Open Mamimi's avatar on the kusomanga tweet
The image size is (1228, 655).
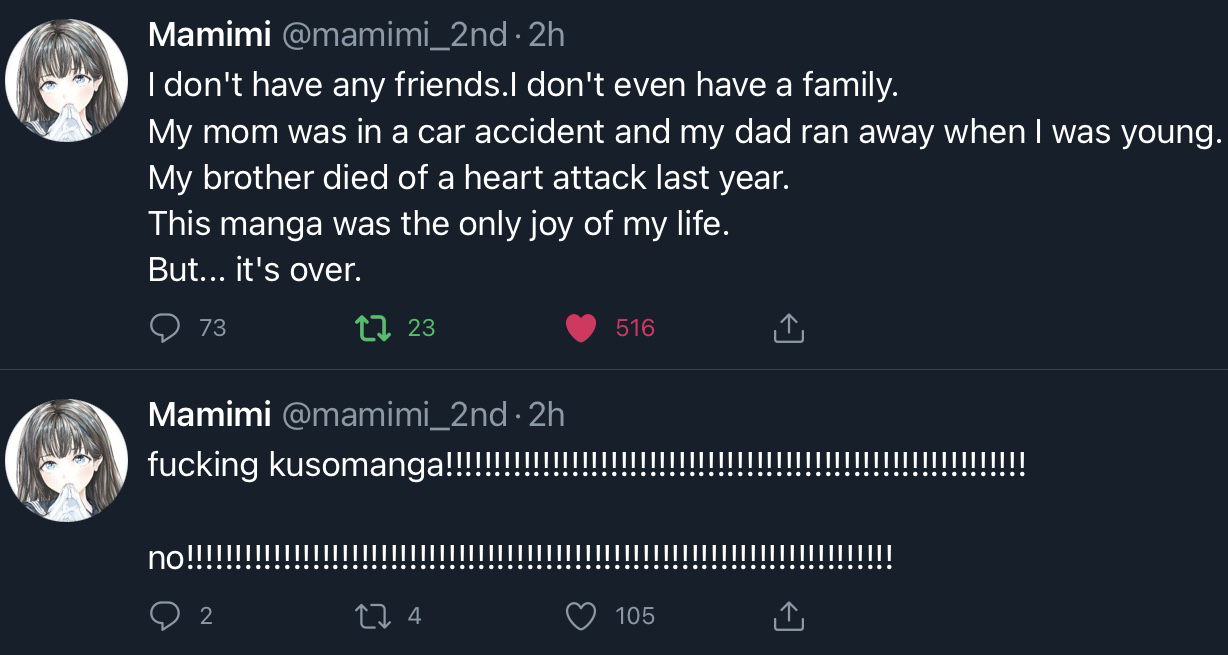(x=67, y=460)
